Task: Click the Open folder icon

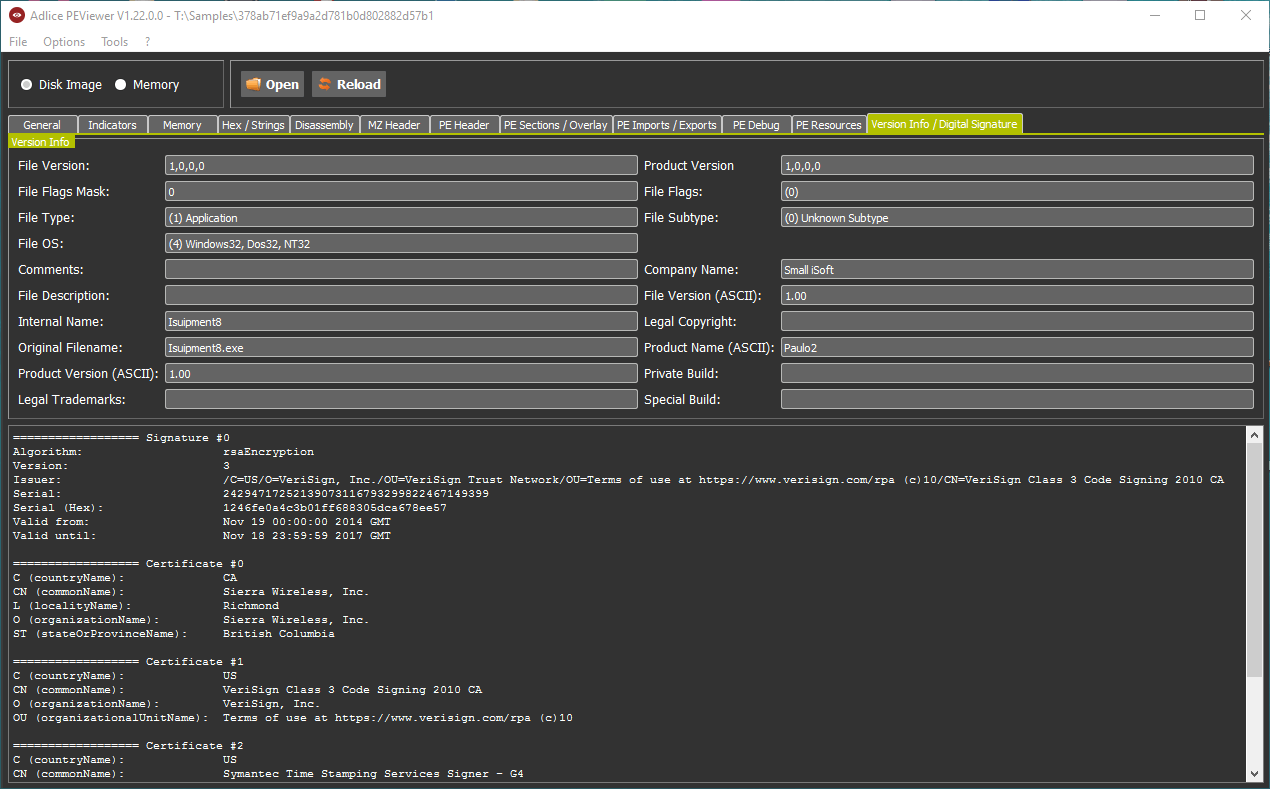Action: (x=253, y=85)
